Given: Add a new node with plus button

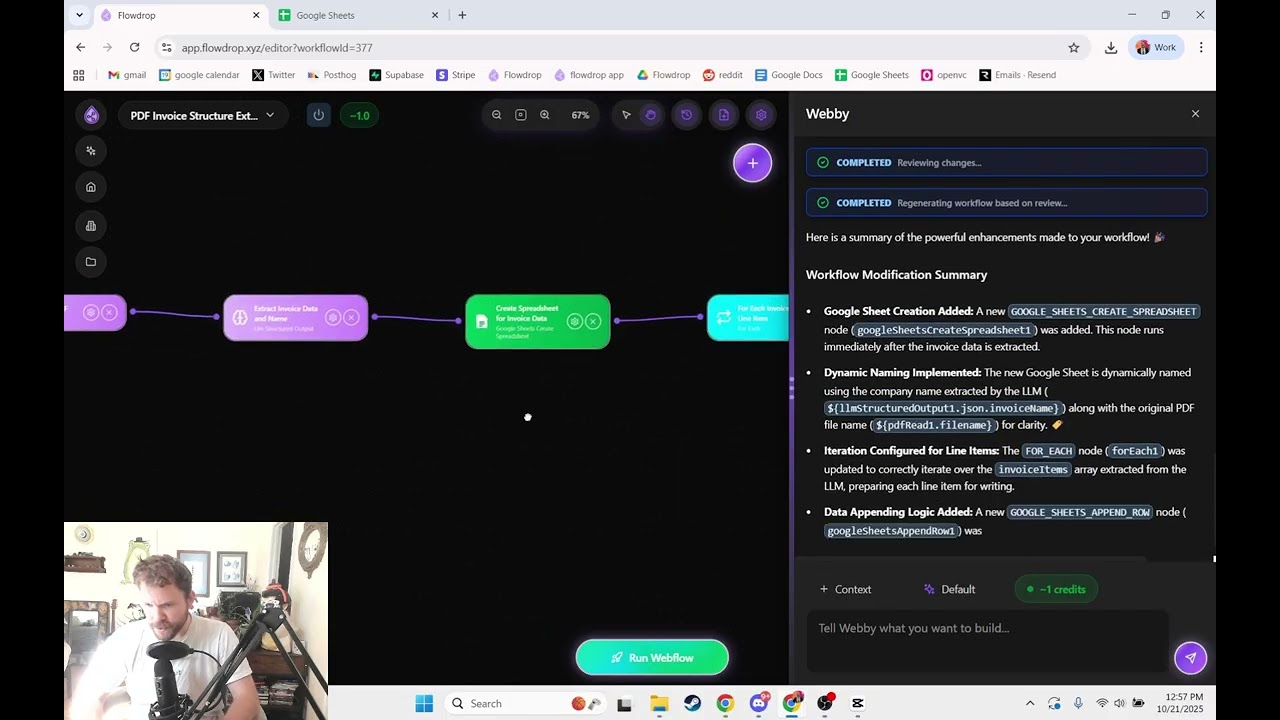Looking at the screenshot, I should coord(752,163).
